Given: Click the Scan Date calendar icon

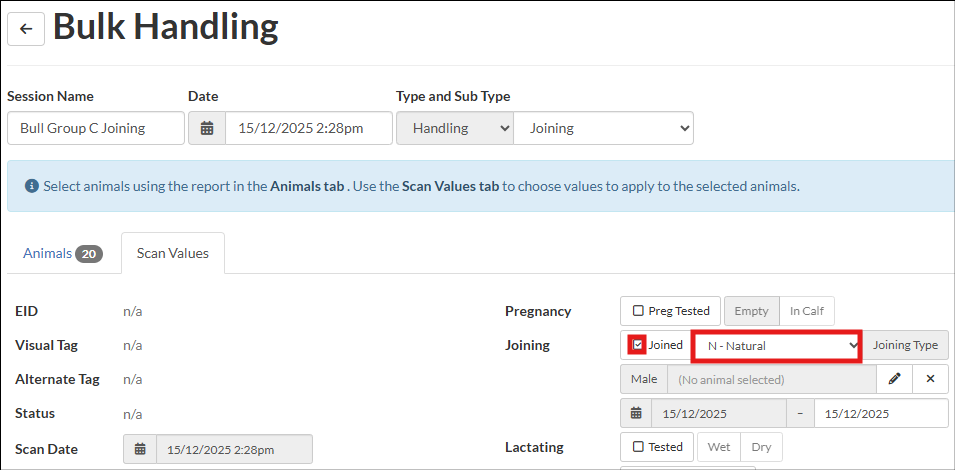Looking at the screenshot, I should click(140, 449).
